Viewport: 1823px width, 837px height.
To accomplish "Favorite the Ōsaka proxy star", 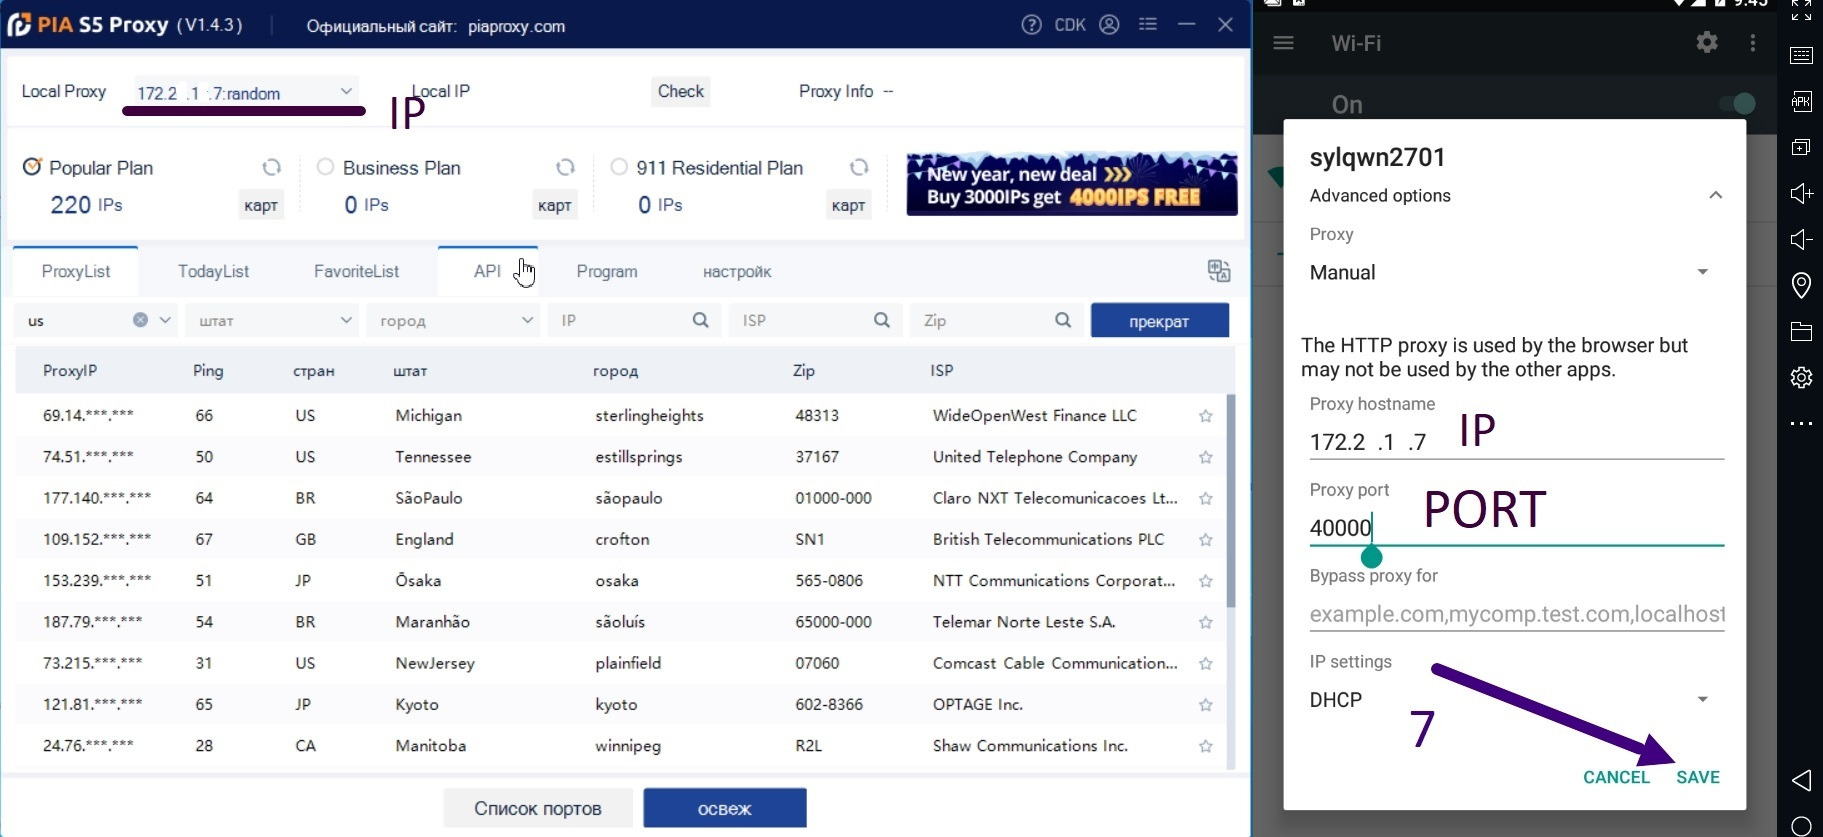I will pyautogui.click(x=1206, y=581).
